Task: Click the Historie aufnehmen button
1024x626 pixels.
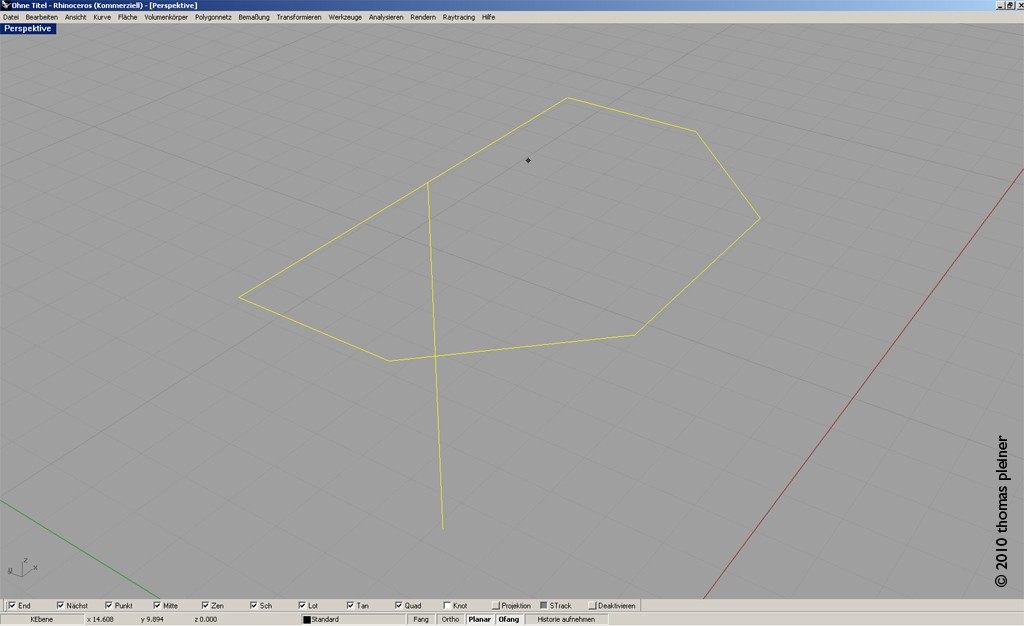Action: click(566, 619)
